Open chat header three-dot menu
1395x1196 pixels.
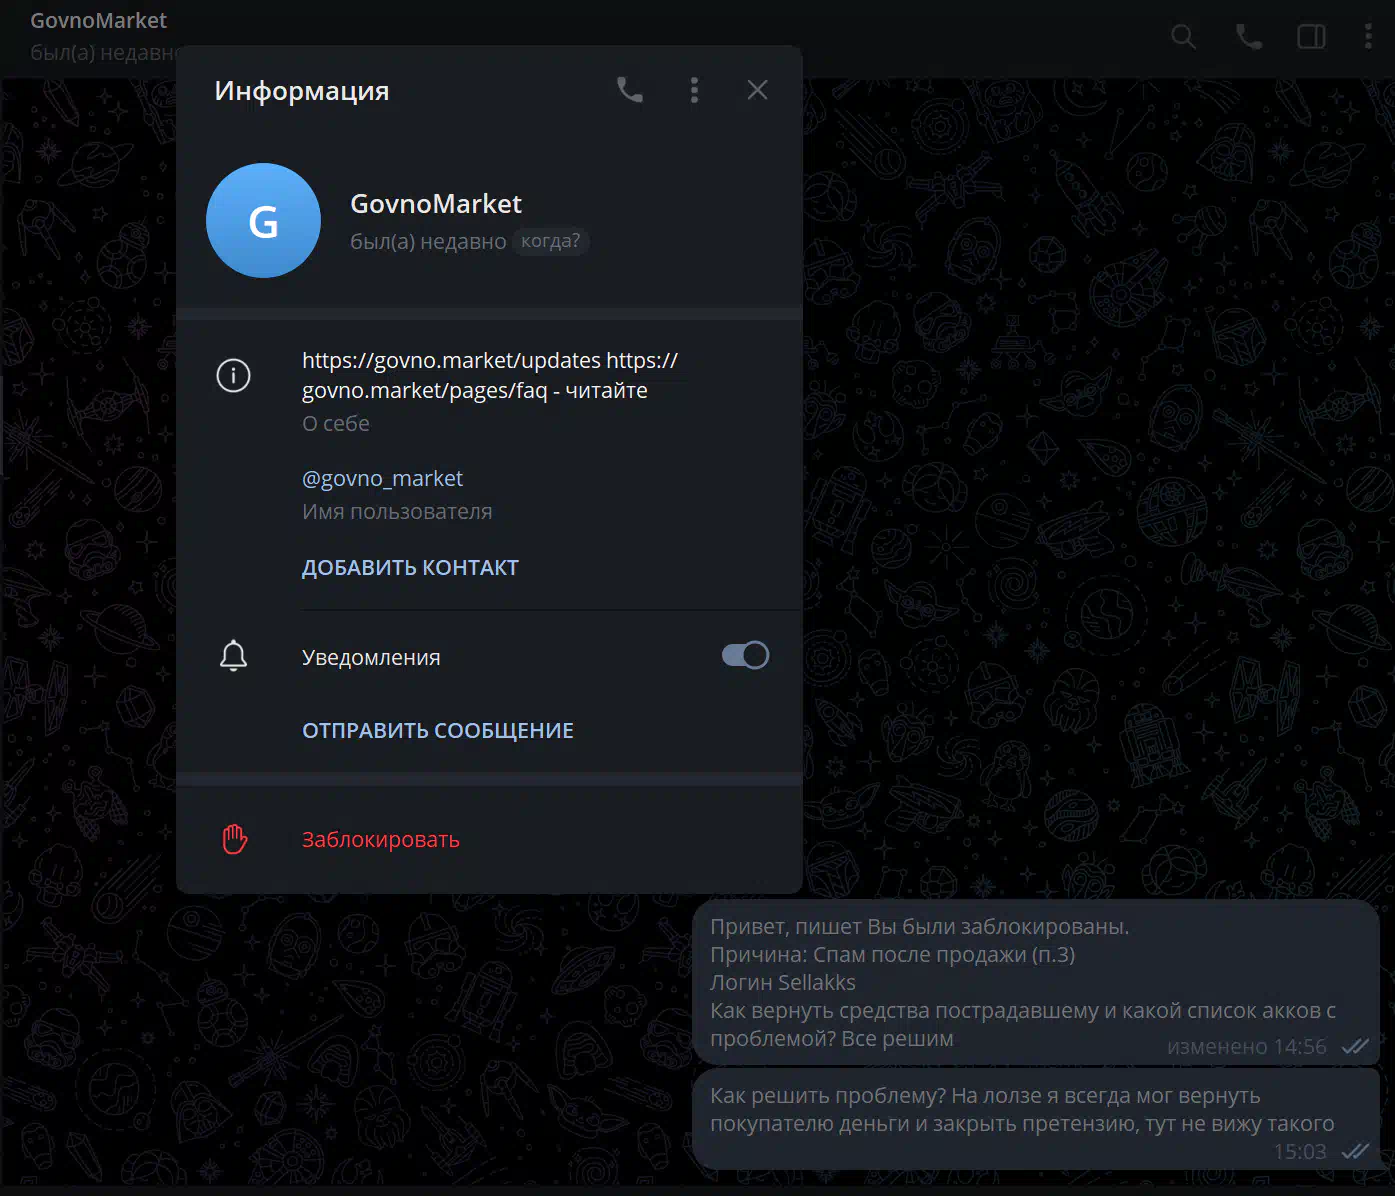point(1368,37)
